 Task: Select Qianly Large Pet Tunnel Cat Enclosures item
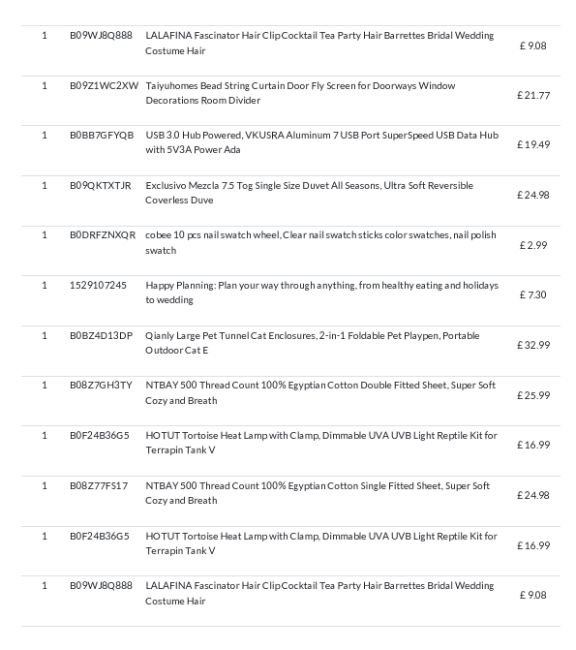coord(312,343)
